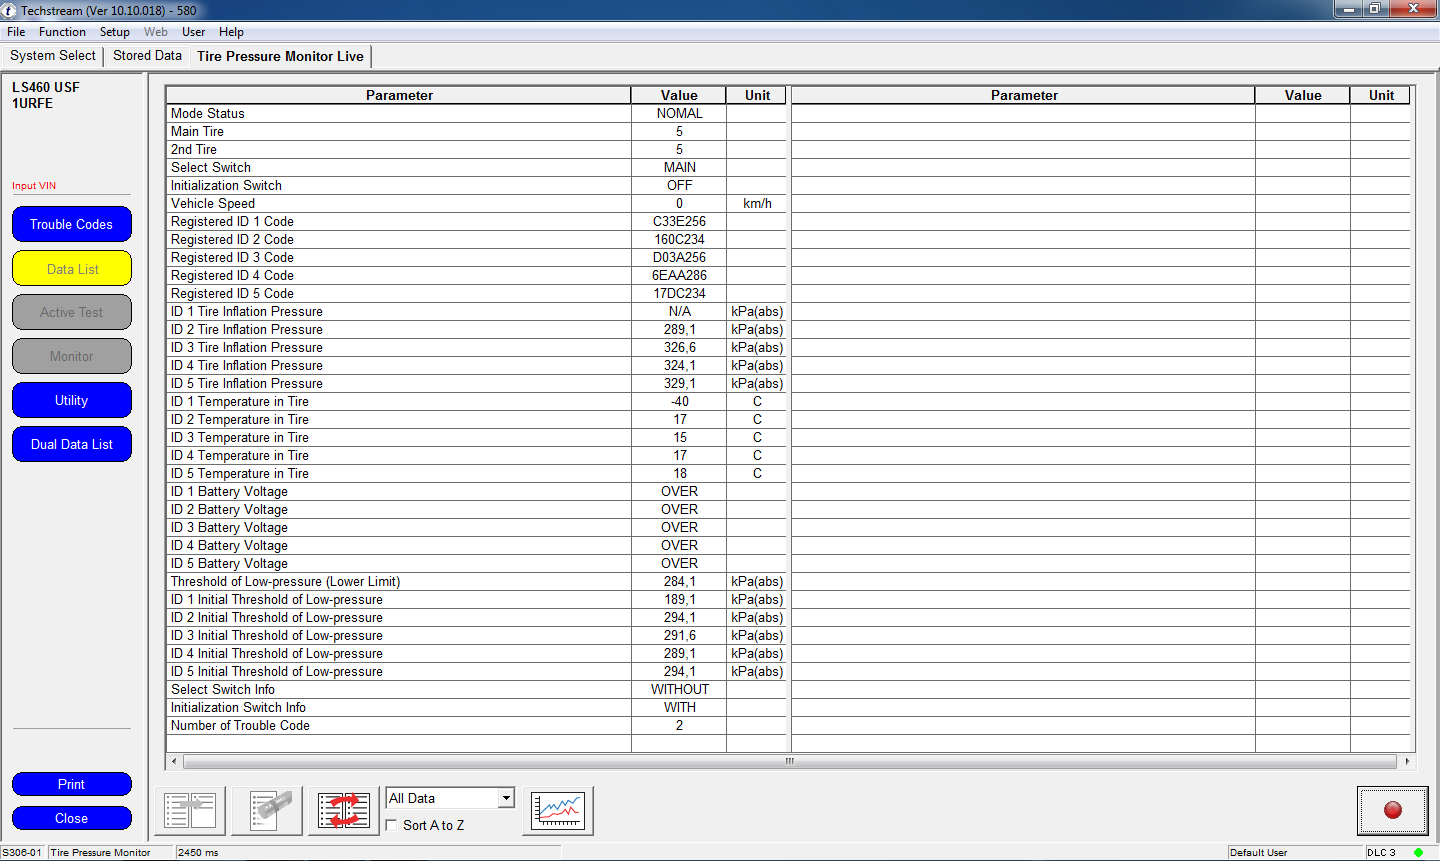This screenshot has height=861, width=1440.
Task: Click the green DLC connection status indicator
Action: [1418, 852]
